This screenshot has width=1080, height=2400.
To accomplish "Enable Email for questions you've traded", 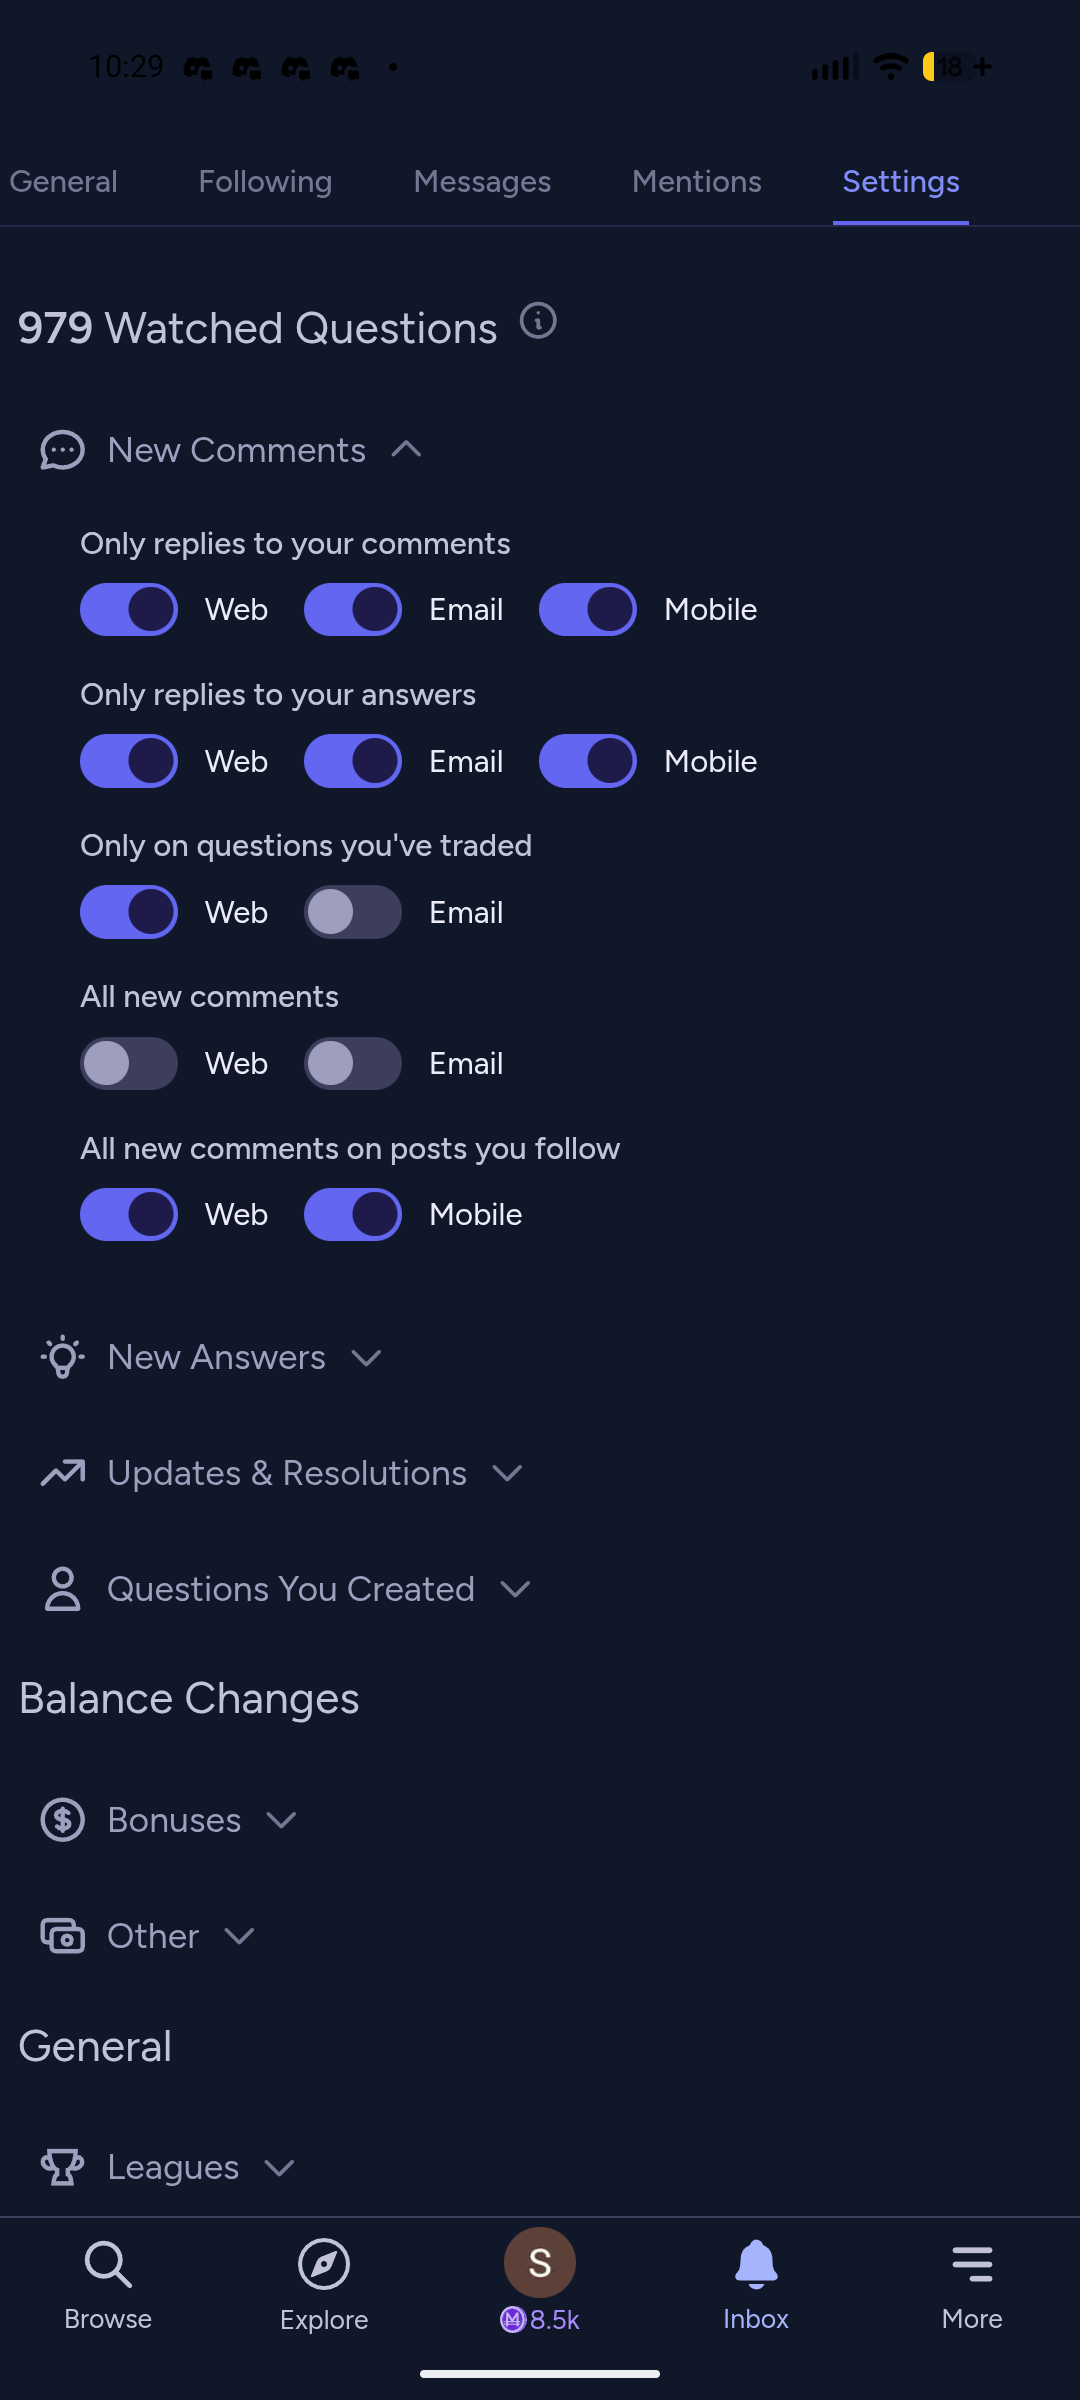I will [353, 912].
